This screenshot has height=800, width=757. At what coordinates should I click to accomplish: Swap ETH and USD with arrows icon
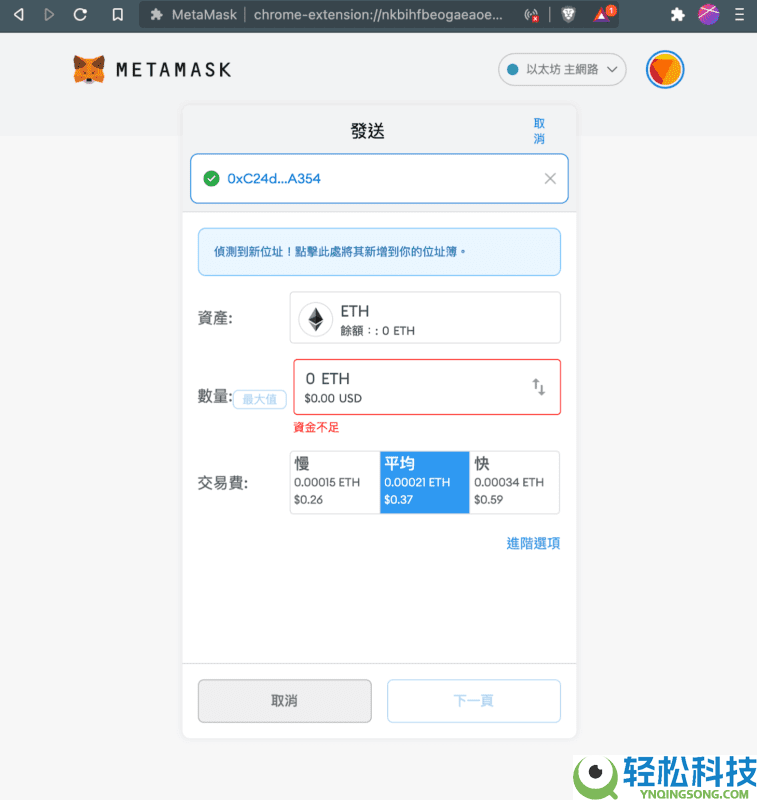pos(539,387)
